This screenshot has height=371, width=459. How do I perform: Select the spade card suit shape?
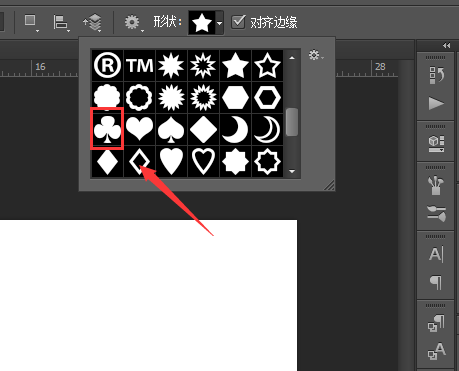171,129
